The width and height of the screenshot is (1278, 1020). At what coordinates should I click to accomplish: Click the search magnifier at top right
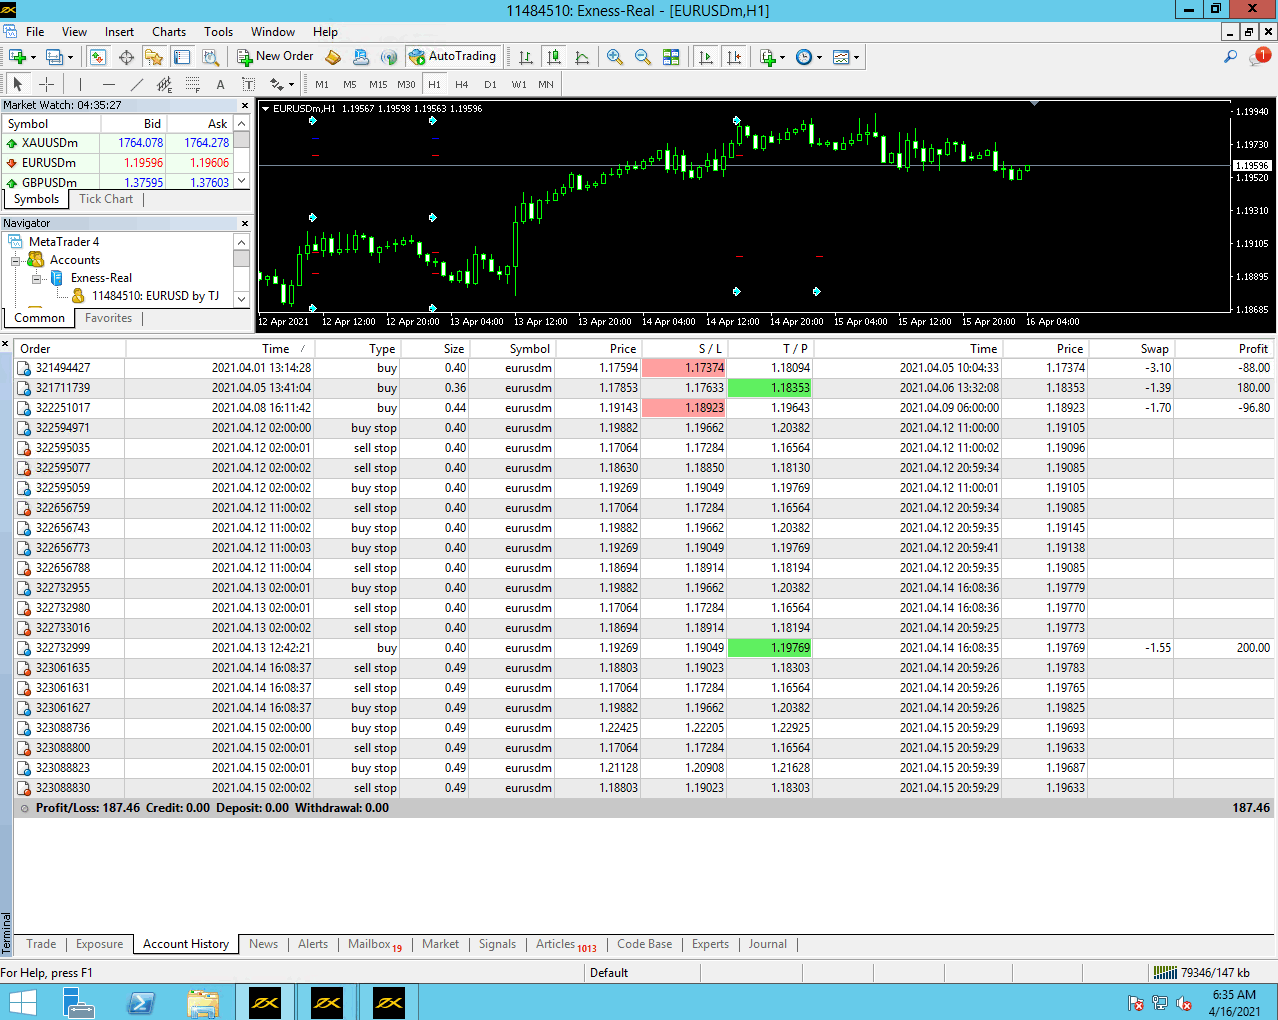point(1231,57)
